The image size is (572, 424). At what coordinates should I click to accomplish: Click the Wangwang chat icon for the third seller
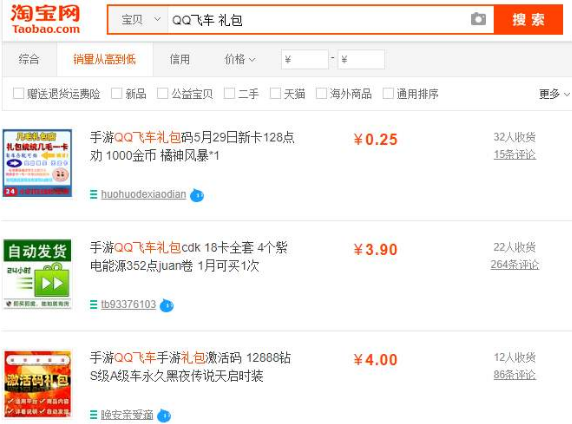pos(164,415)
